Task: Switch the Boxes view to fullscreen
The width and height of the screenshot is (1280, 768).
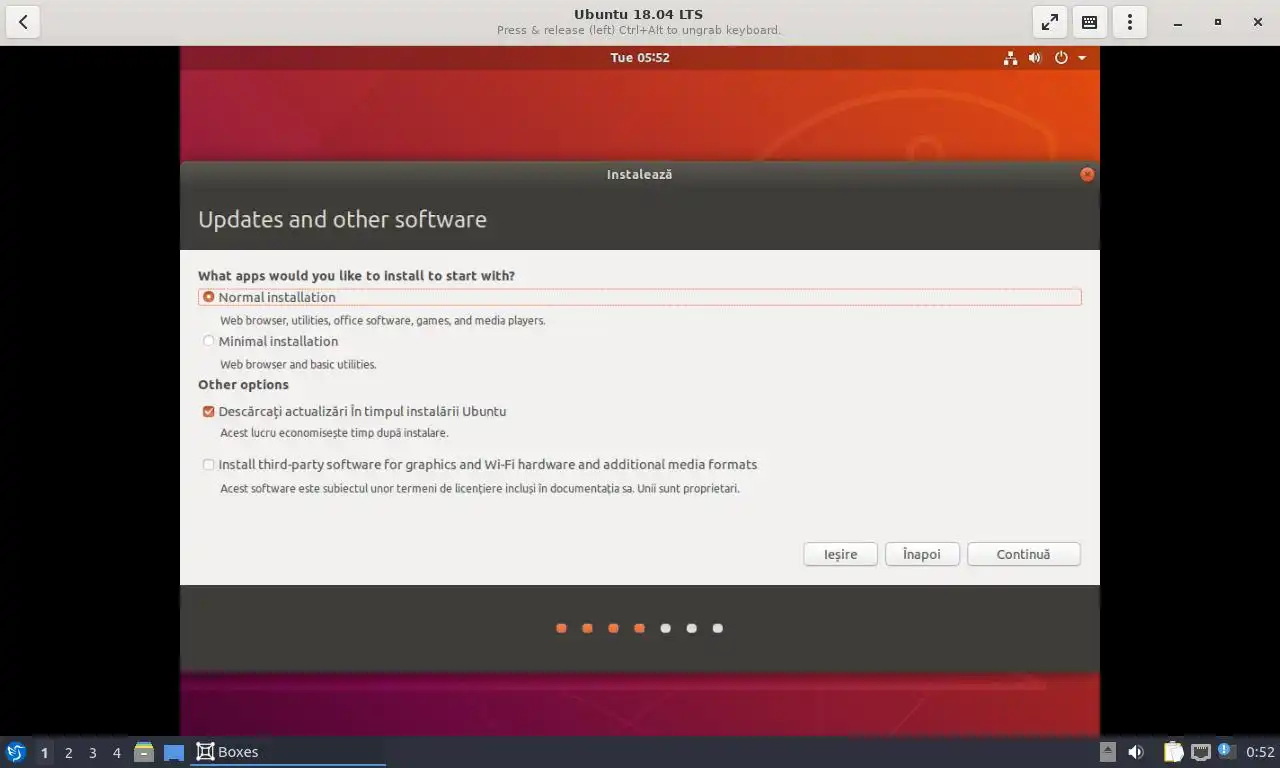Action: pos(1050,22)
